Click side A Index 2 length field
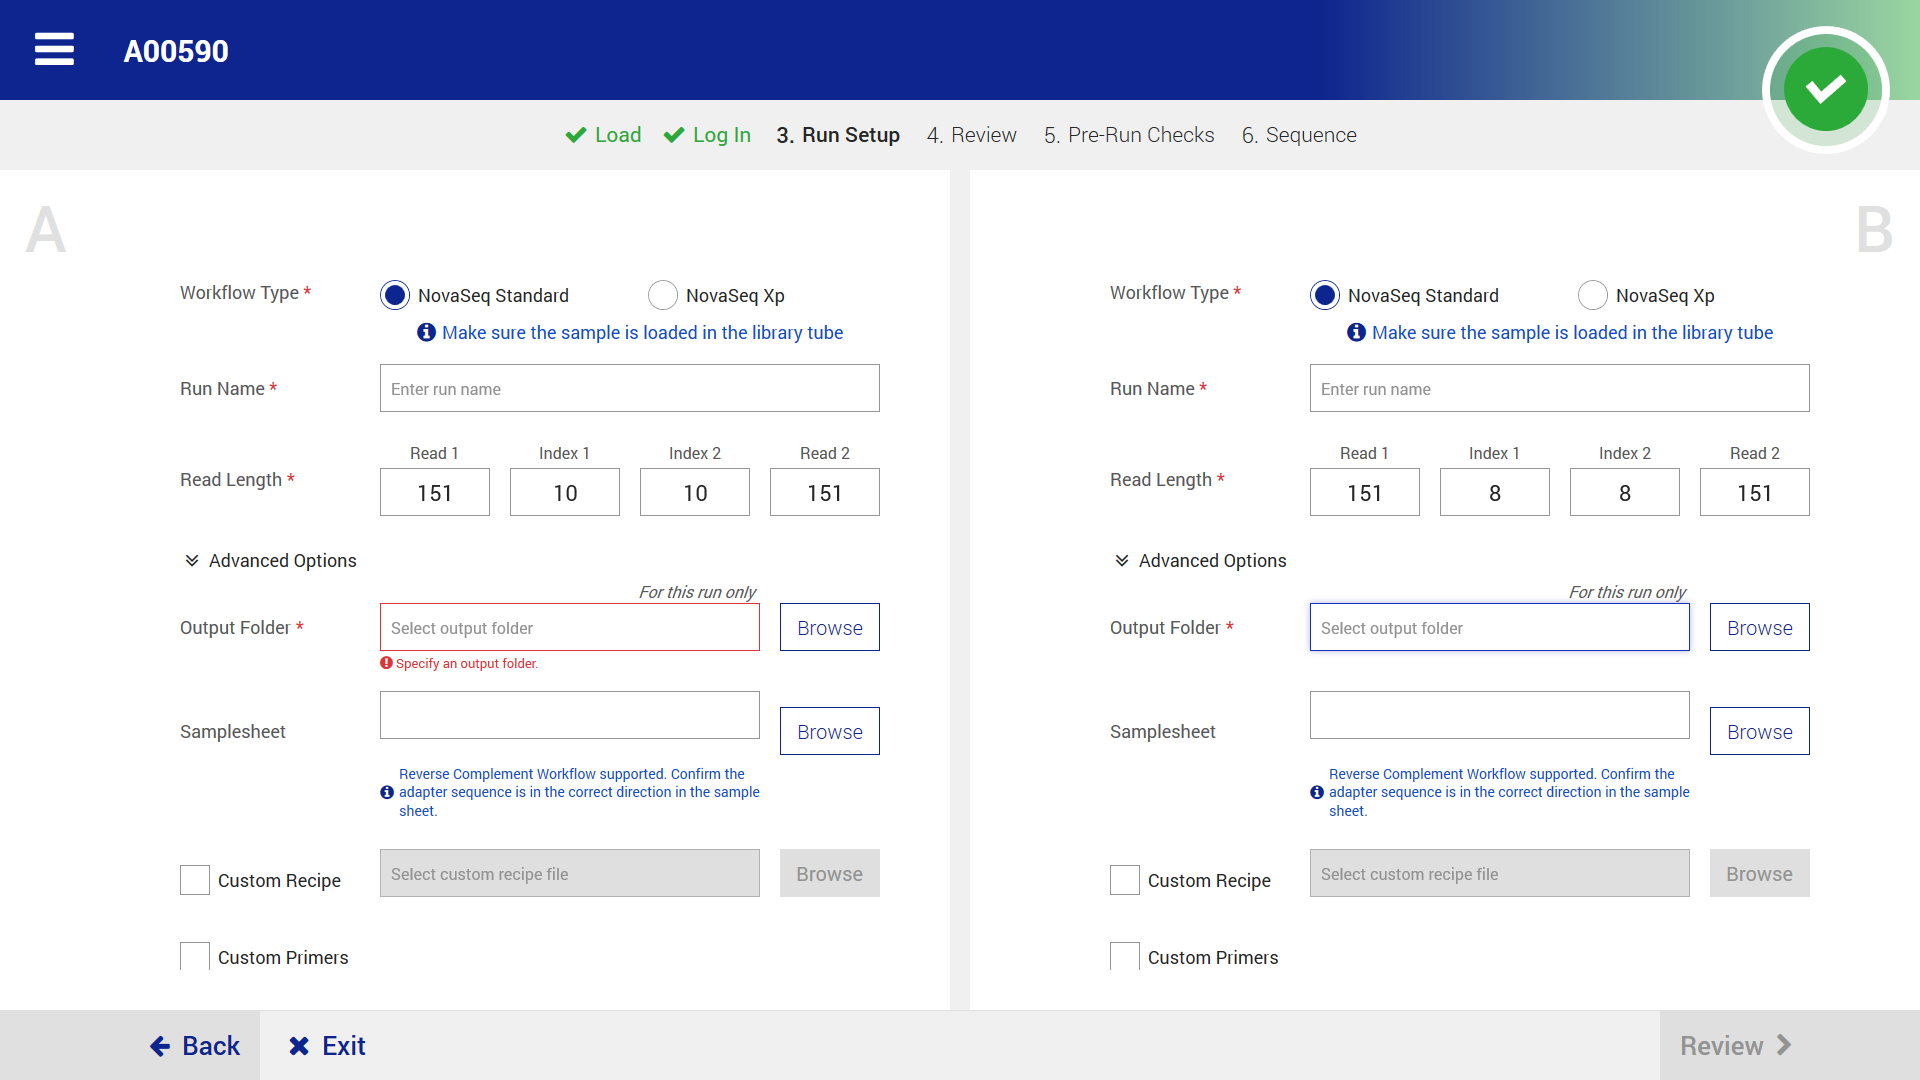Viewport: 1920px width, 1080px height. [x=695, y=492]
